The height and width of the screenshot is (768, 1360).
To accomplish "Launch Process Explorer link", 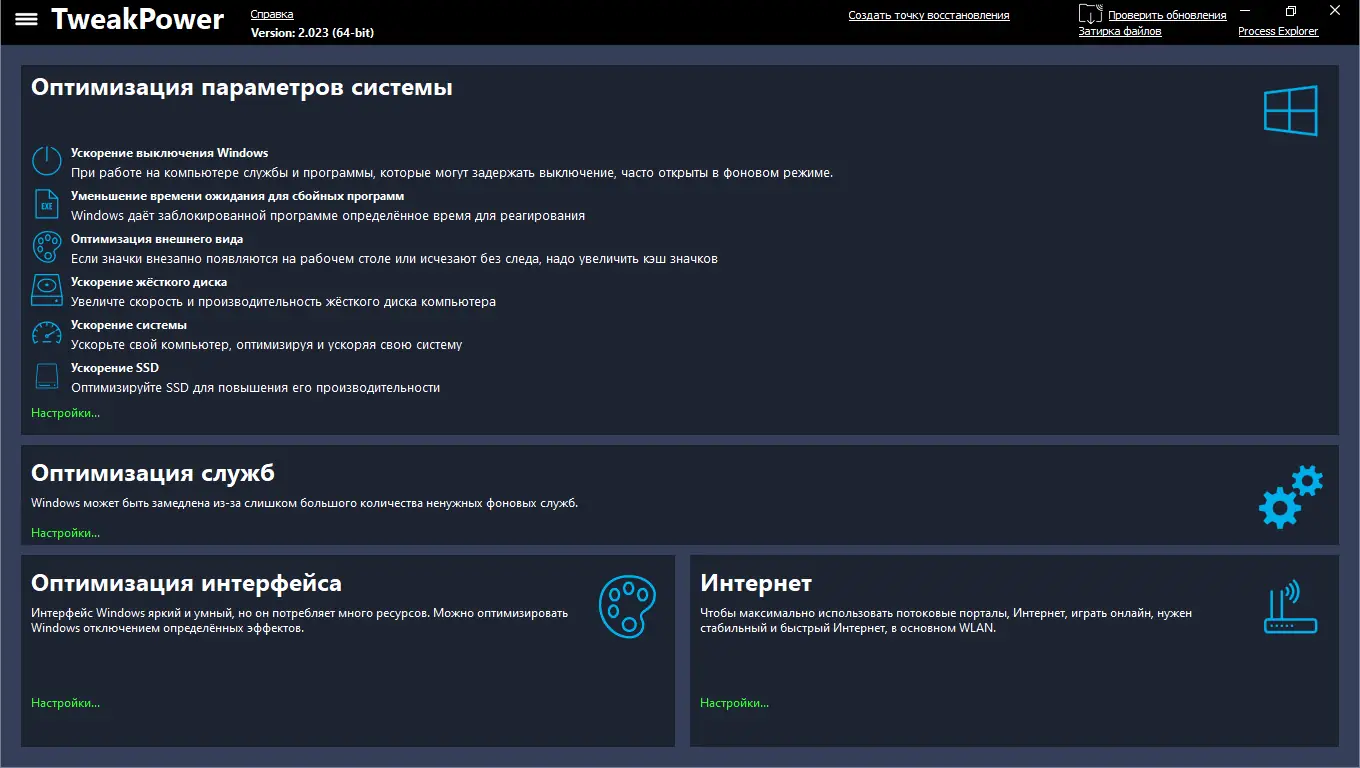I will tap(1278, 32).
